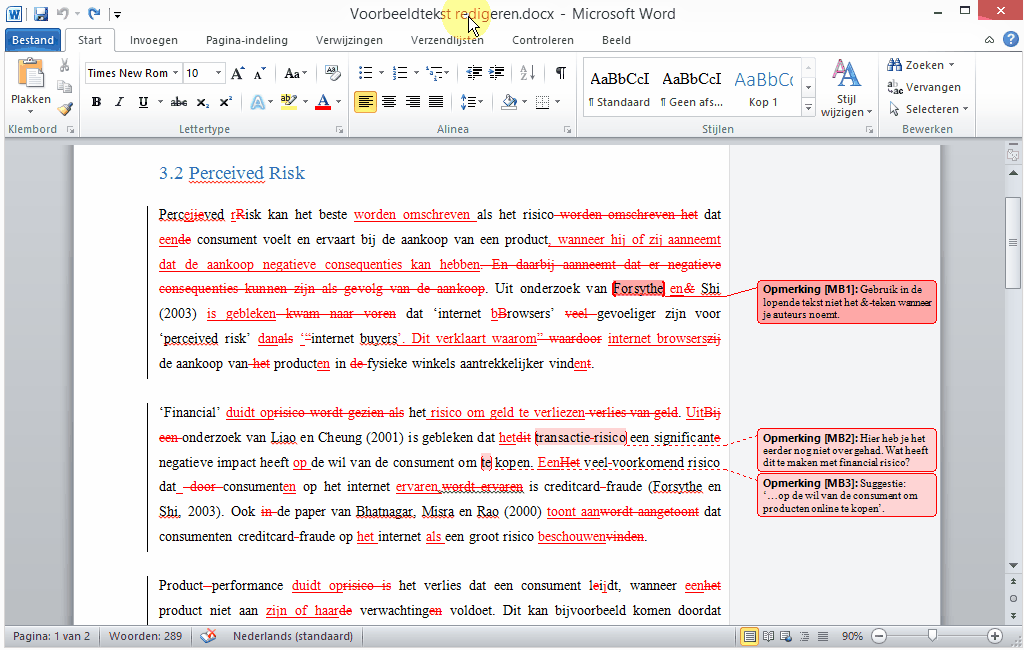The height and width of the screenshot is (650, 1024).
Task: Click the Format Painter brush icon
Action: pyautogui.click(x=65, y=109)
